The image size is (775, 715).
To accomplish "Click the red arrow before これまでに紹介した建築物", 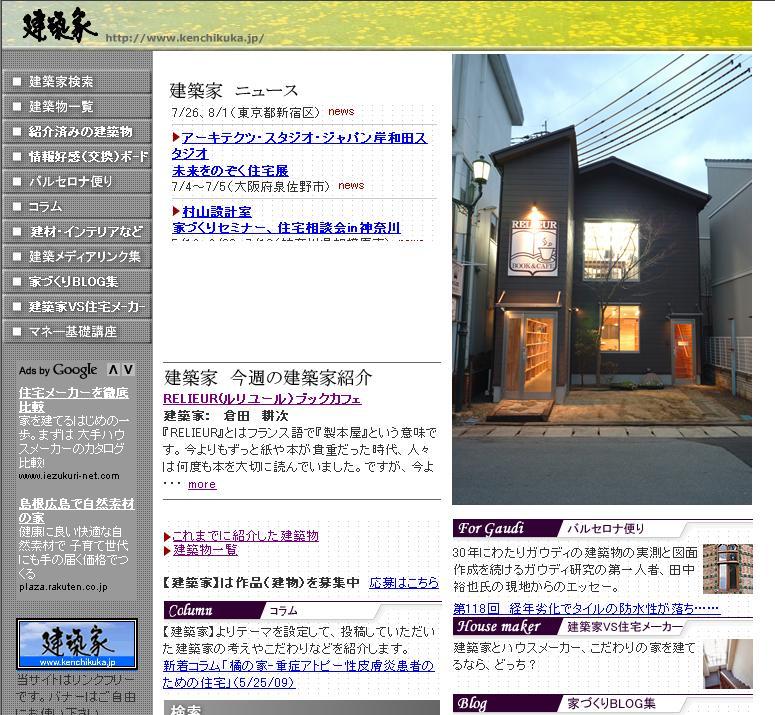I will coord(167,536).
